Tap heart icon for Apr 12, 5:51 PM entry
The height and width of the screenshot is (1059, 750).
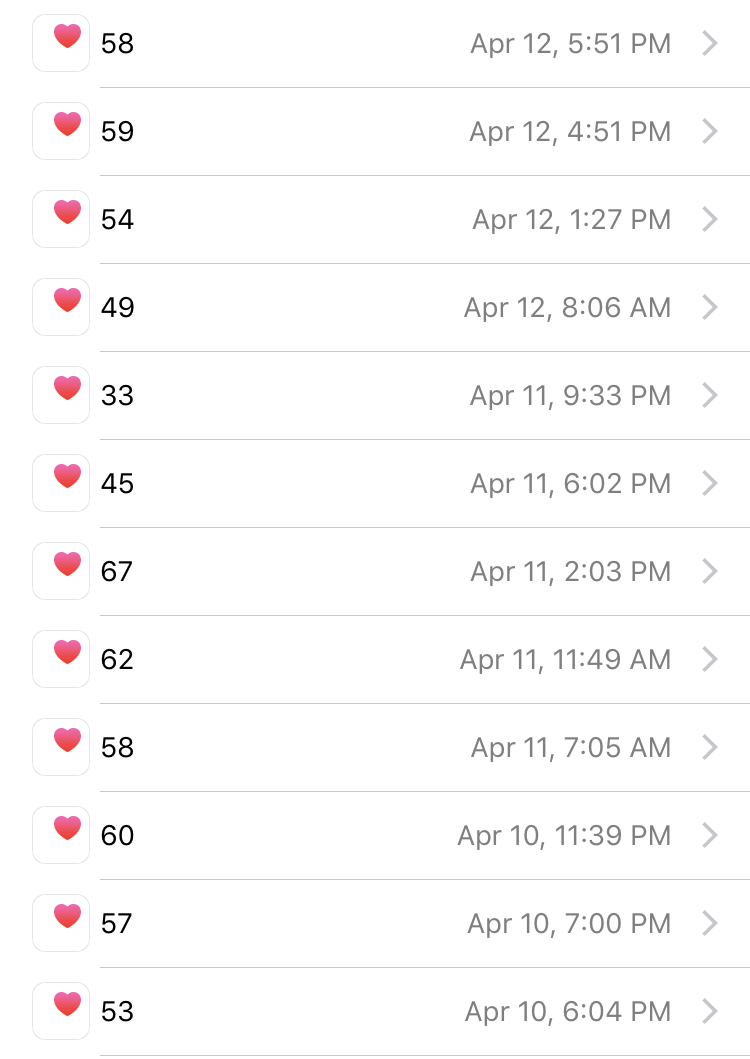click(x=61, y=43)
